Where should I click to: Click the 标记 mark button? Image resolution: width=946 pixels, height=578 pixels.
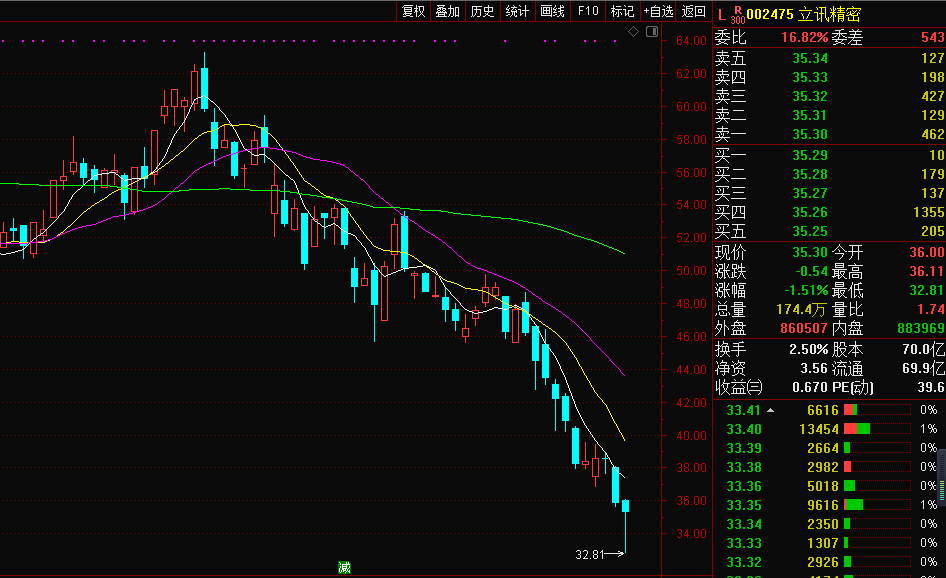point(622,11)
